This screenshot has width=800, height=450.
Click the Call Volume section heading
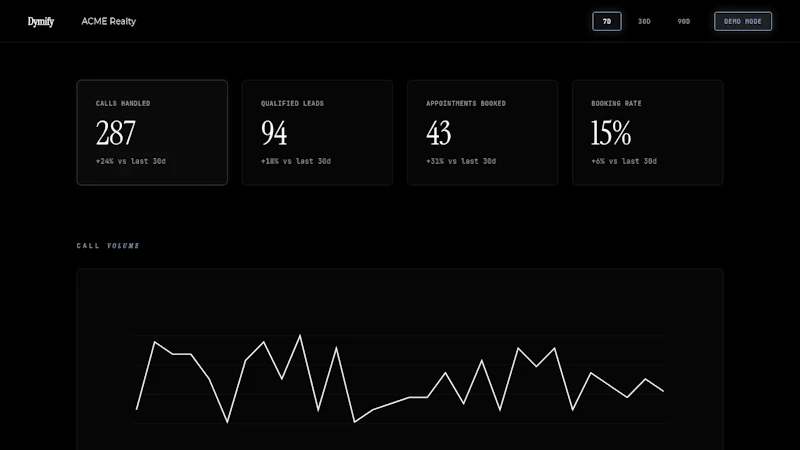pos(108,246)
